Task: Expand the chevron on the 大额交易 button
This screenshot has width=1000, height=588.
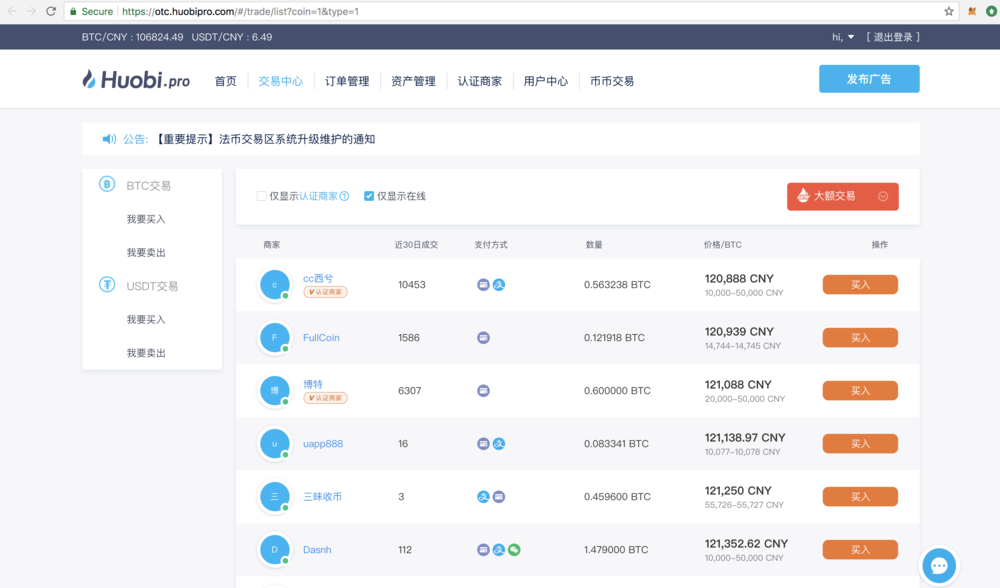Action: (882, 196)
